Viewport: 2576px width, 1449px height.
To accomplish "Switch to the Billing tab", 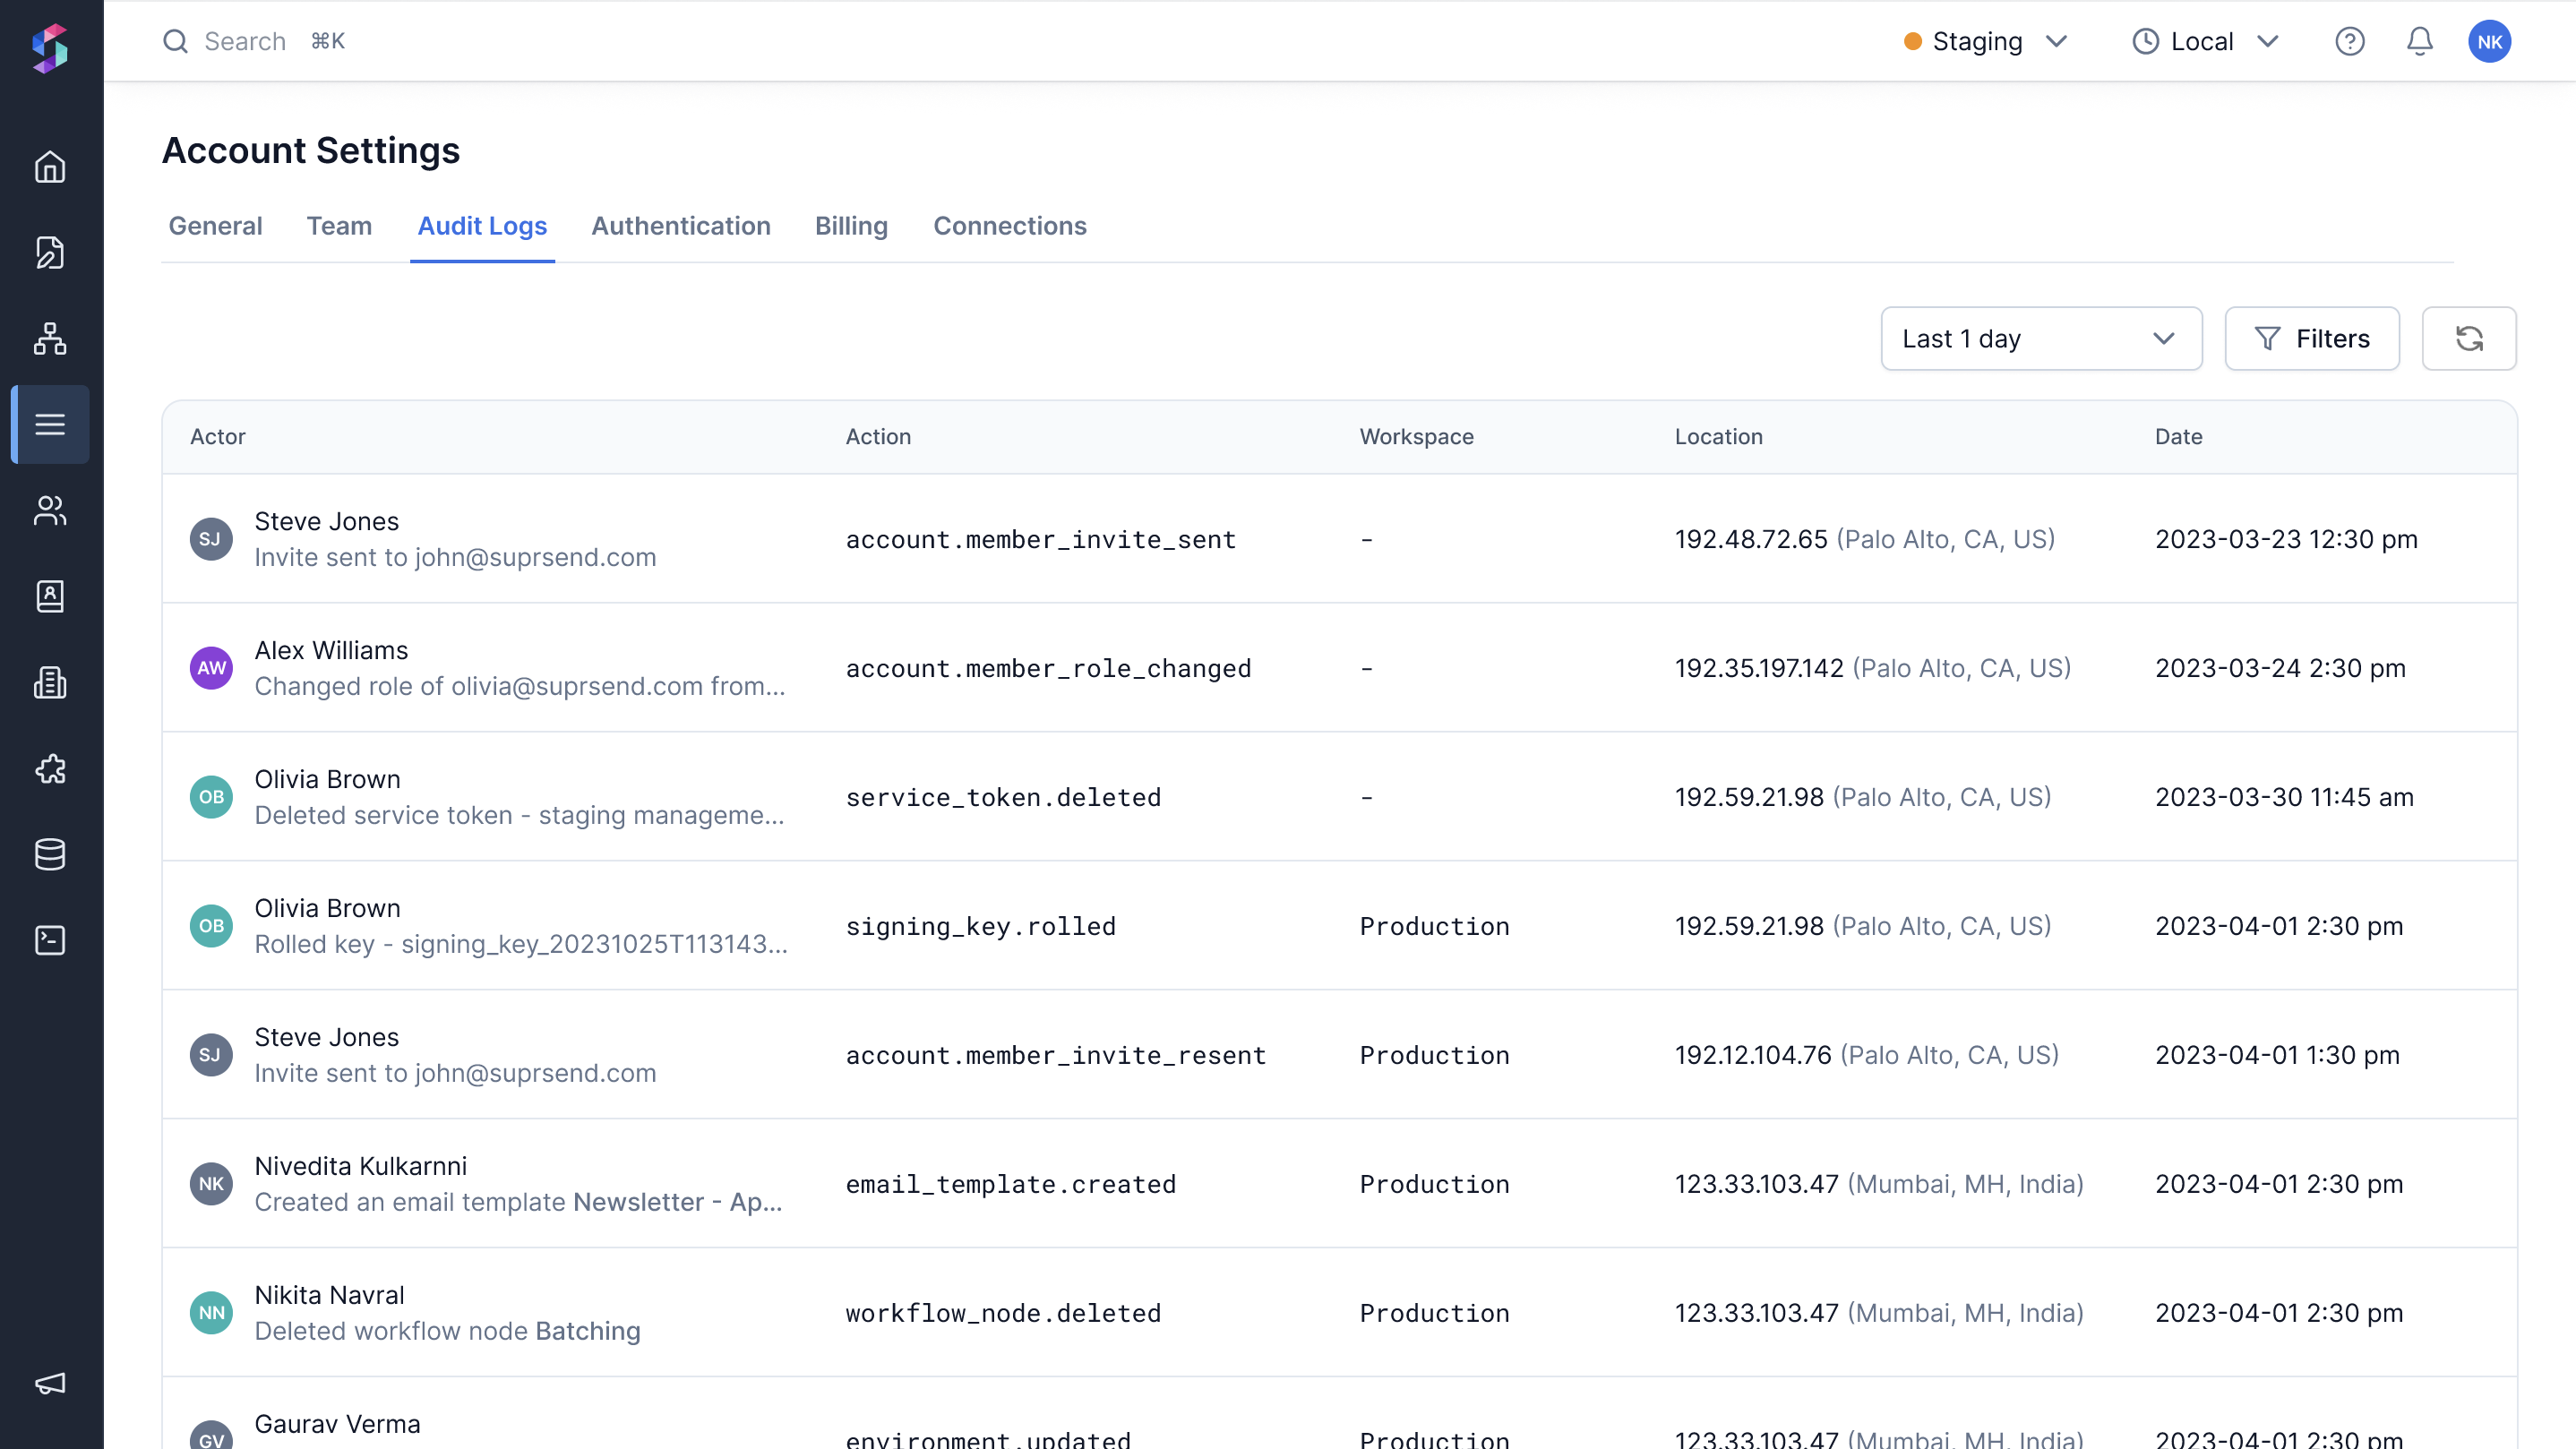I will pyautogui.click(x=850, y=226).
